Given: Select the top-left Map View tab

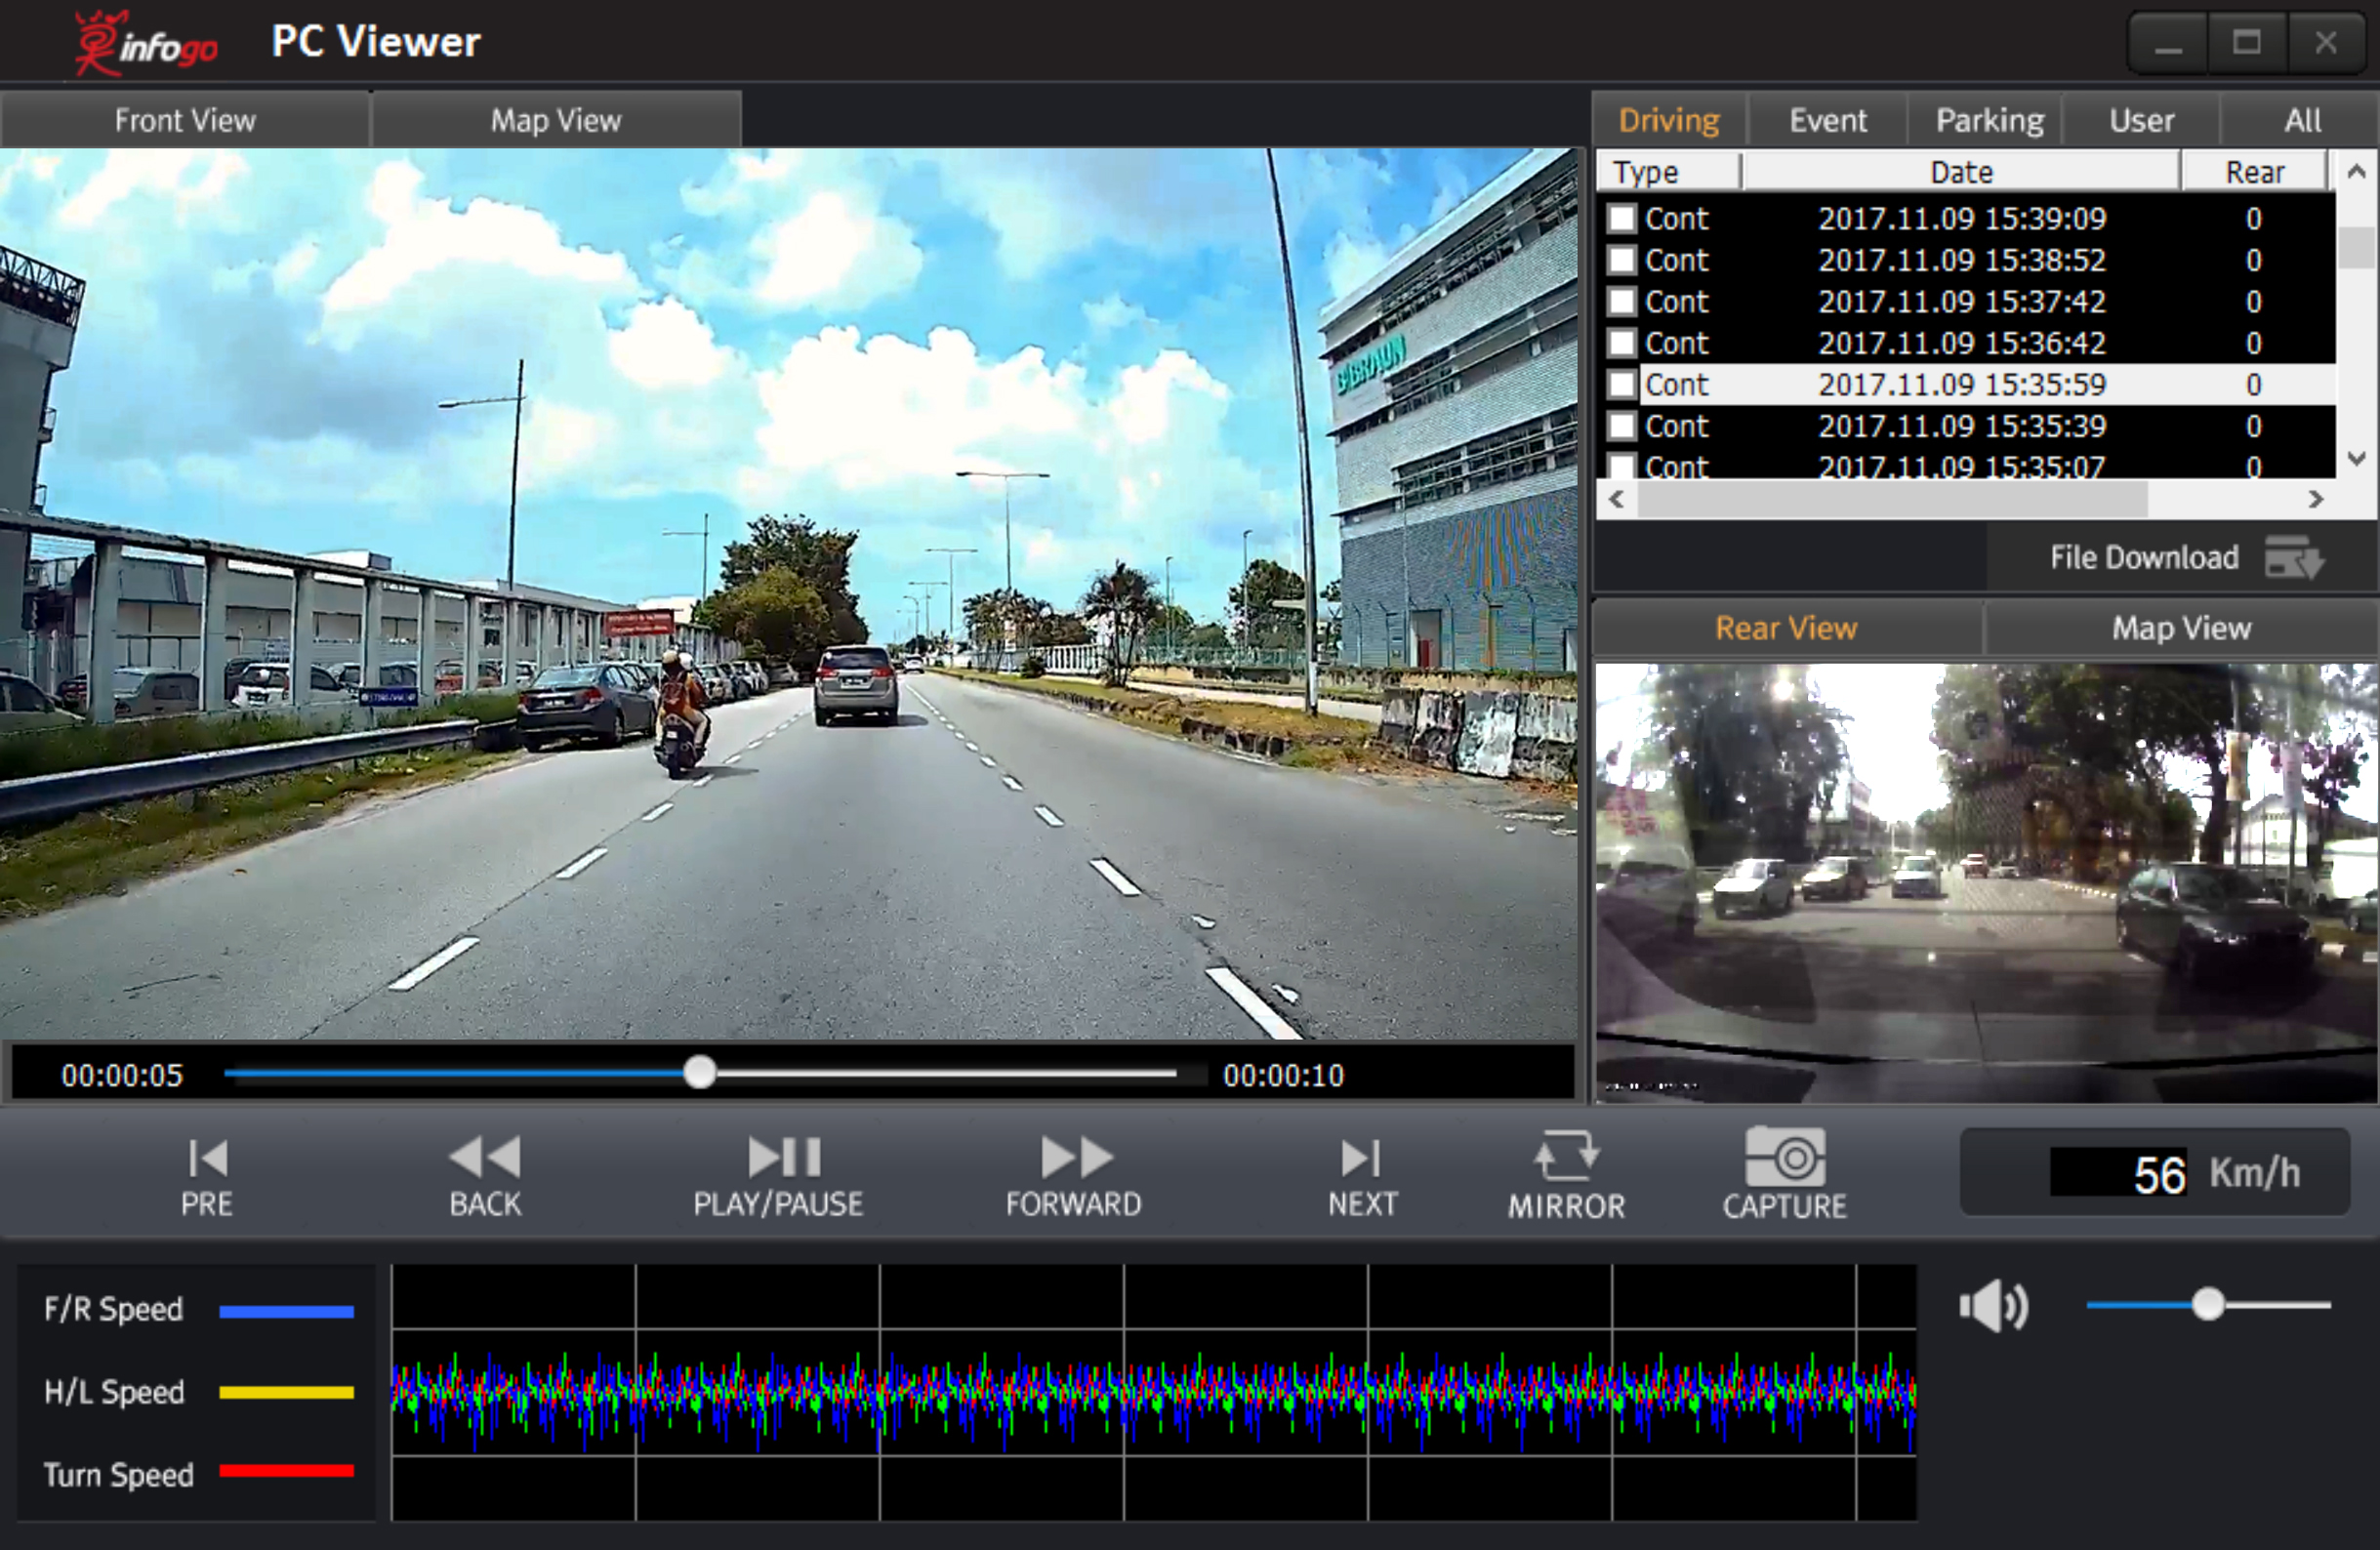Looking at the screenshot, I should coord(556,120).
